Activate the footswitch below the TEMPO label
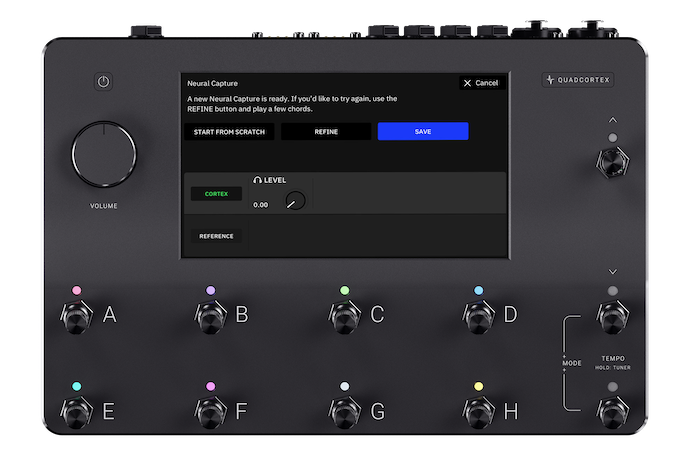Image resolution: width=700 pixels, height=470 pixels. [612, 412]
